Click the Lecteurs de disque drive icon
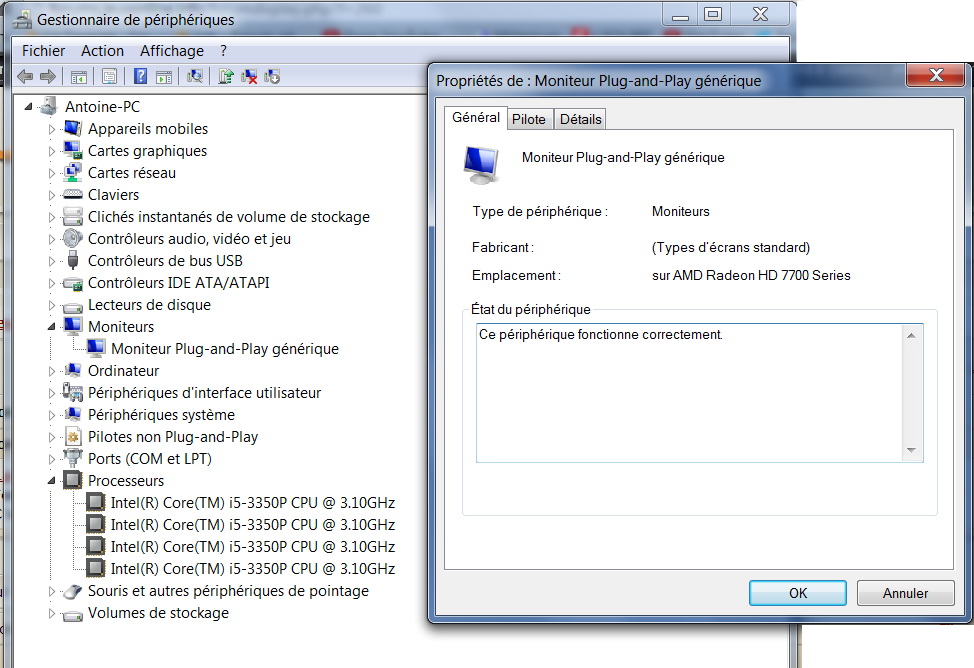Viewport: 974px width, 668px height. tap(73, 306)
